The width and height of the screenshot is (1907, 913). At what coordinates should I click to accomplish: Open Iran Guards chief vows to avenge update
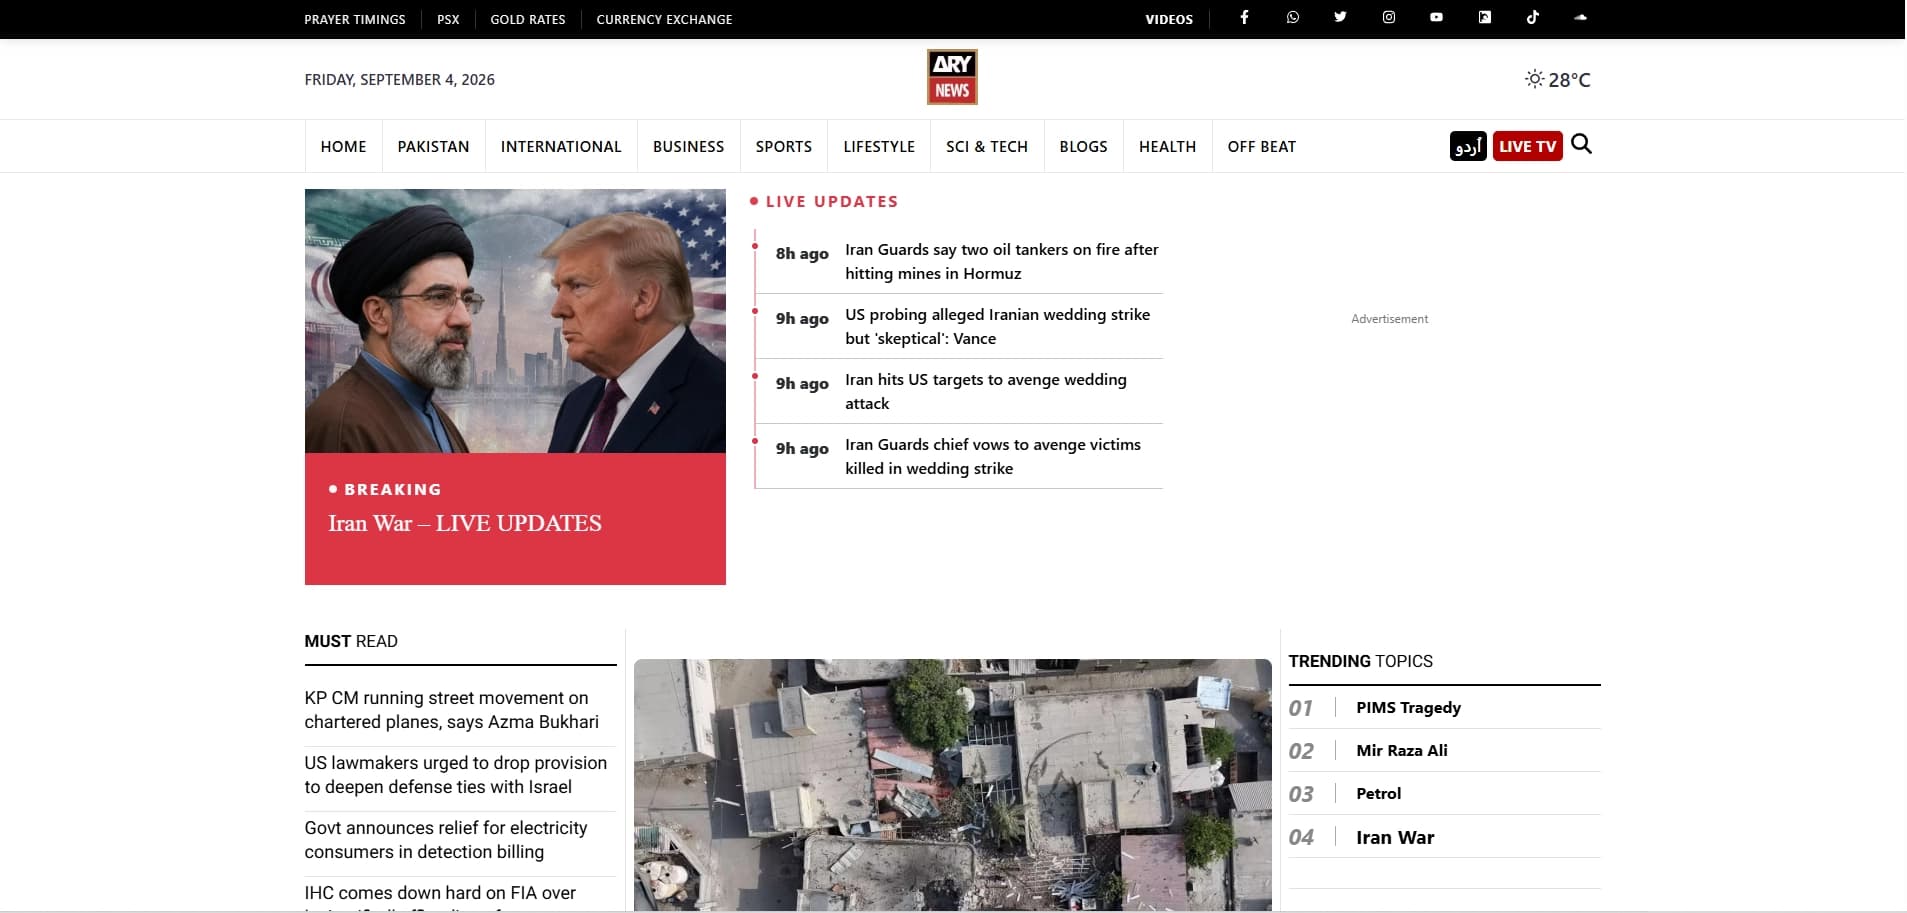992,456
